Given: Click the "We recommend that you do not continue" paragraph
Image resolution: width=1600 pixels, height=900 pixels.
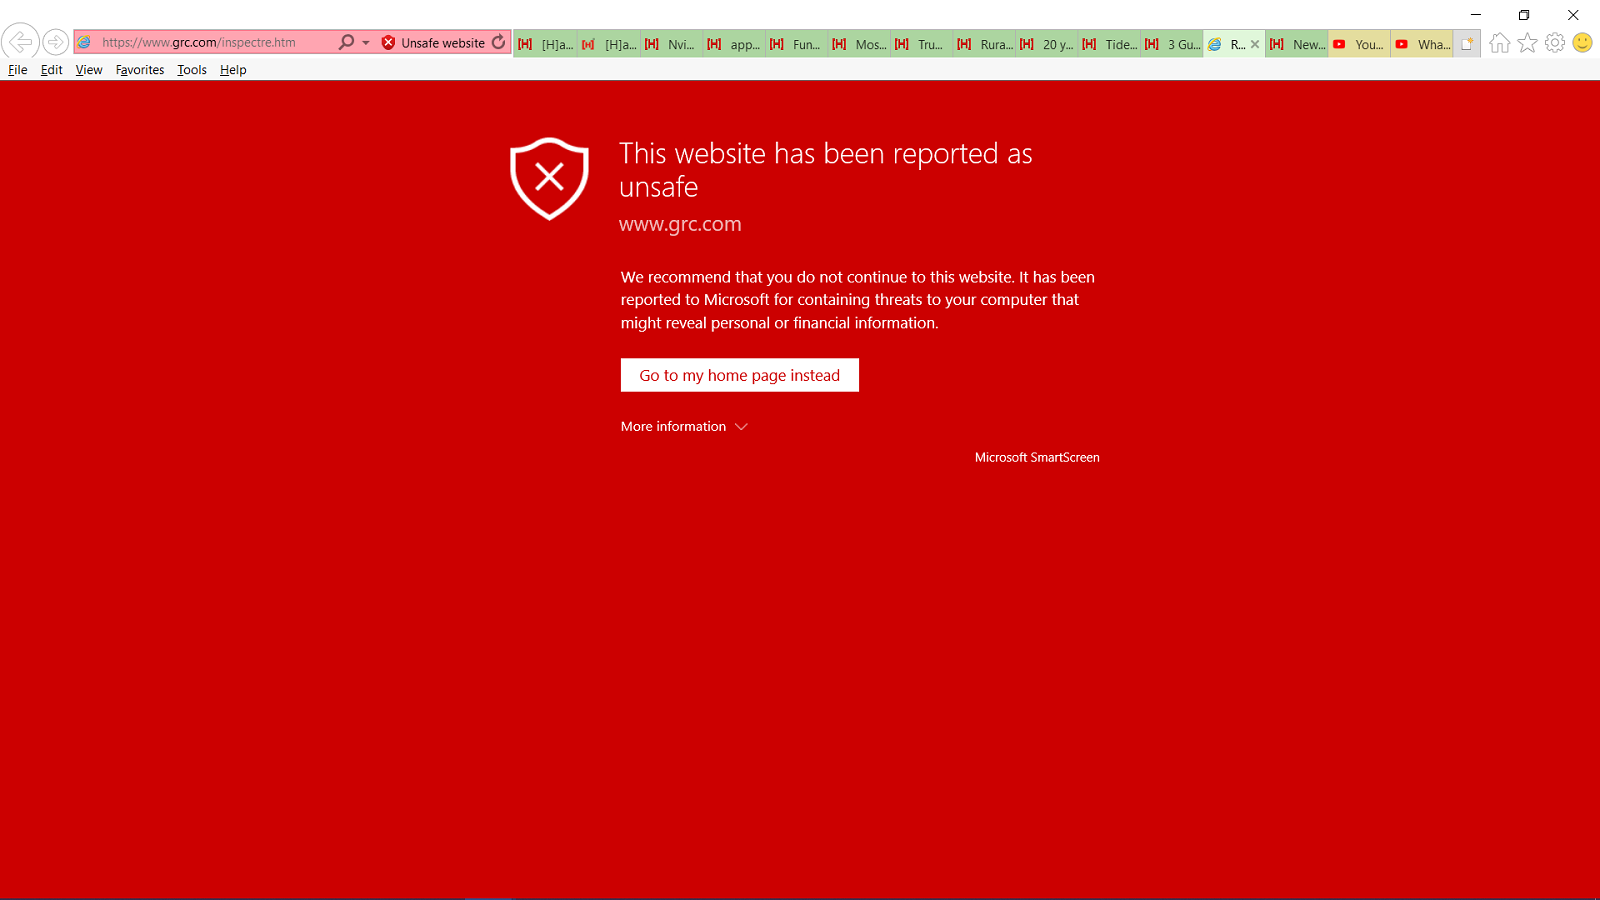Looking at the screenshot, I should (858, 300).
